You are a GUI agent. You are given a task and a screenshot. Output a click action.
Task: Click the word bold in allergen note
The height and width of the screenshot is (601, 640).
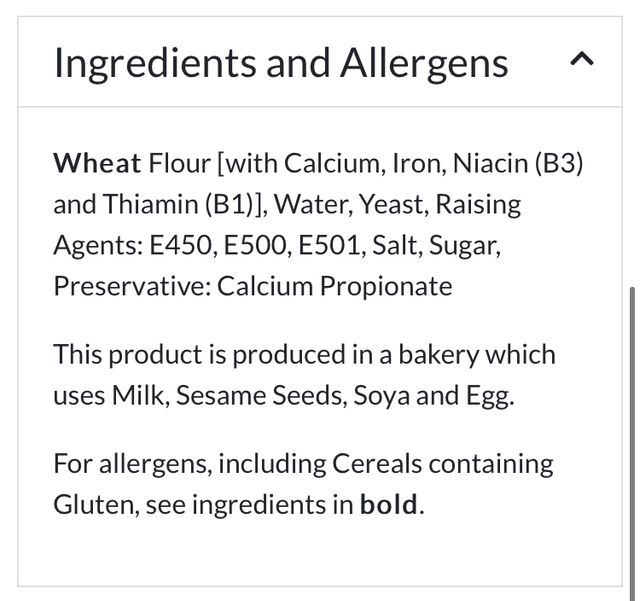[x=389, y=504]
